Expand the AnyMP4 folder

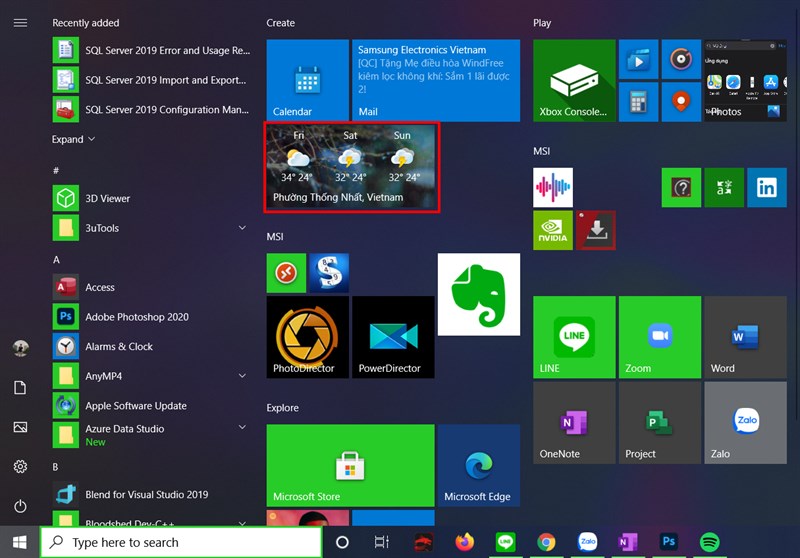coord(242,376)
